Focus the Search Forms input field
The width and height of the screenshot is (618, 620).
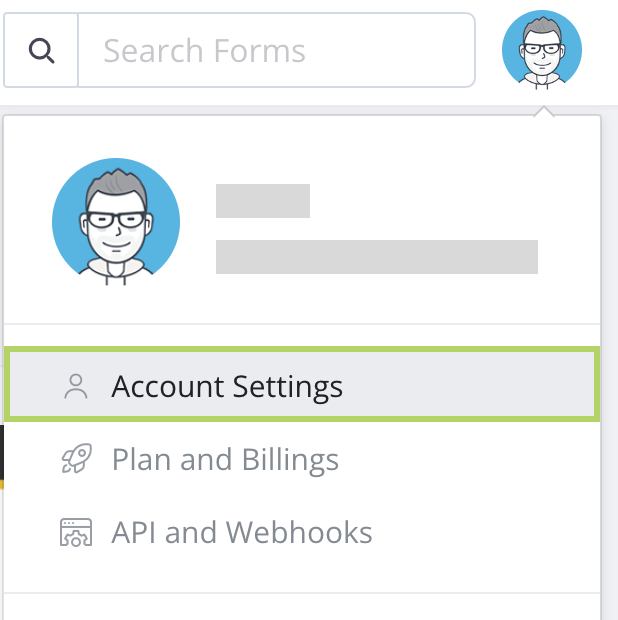tap(275, 50)
